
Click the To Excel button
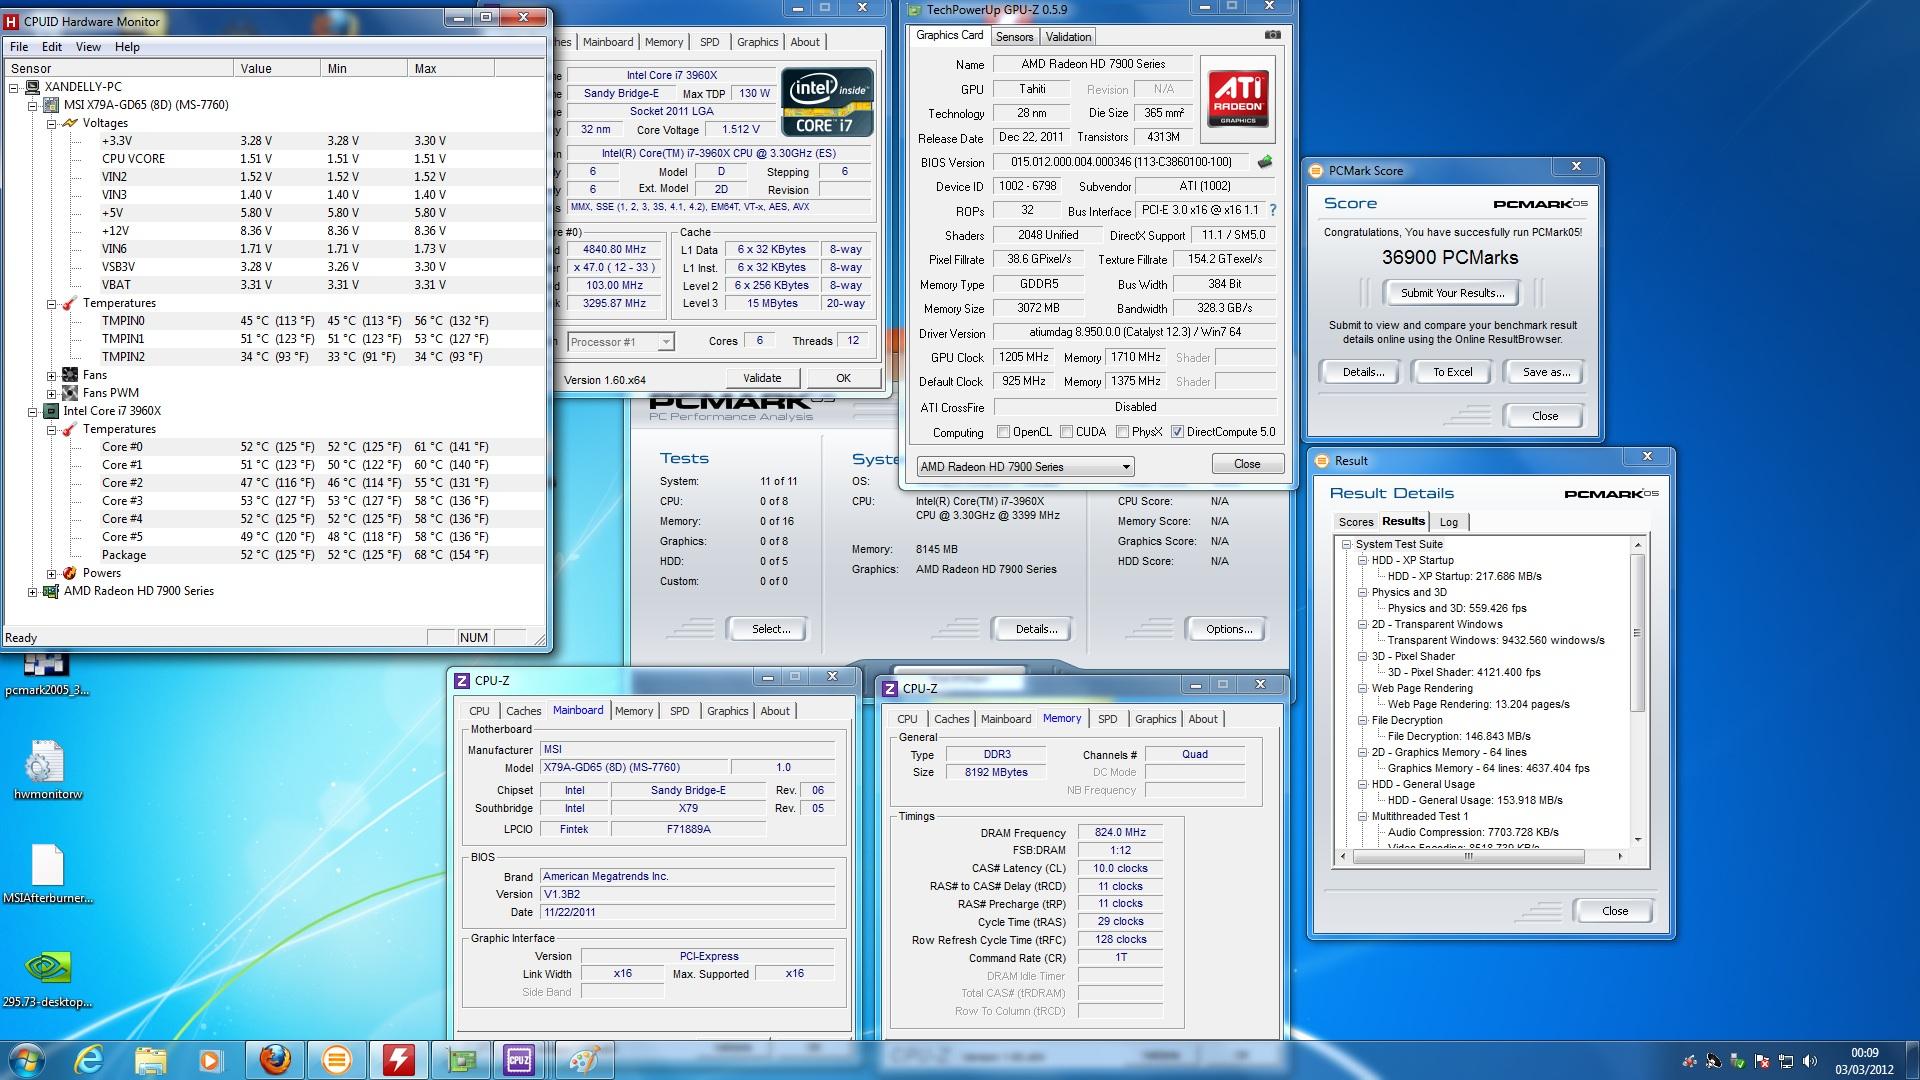pyautogui.click(x=1452, y=372)
